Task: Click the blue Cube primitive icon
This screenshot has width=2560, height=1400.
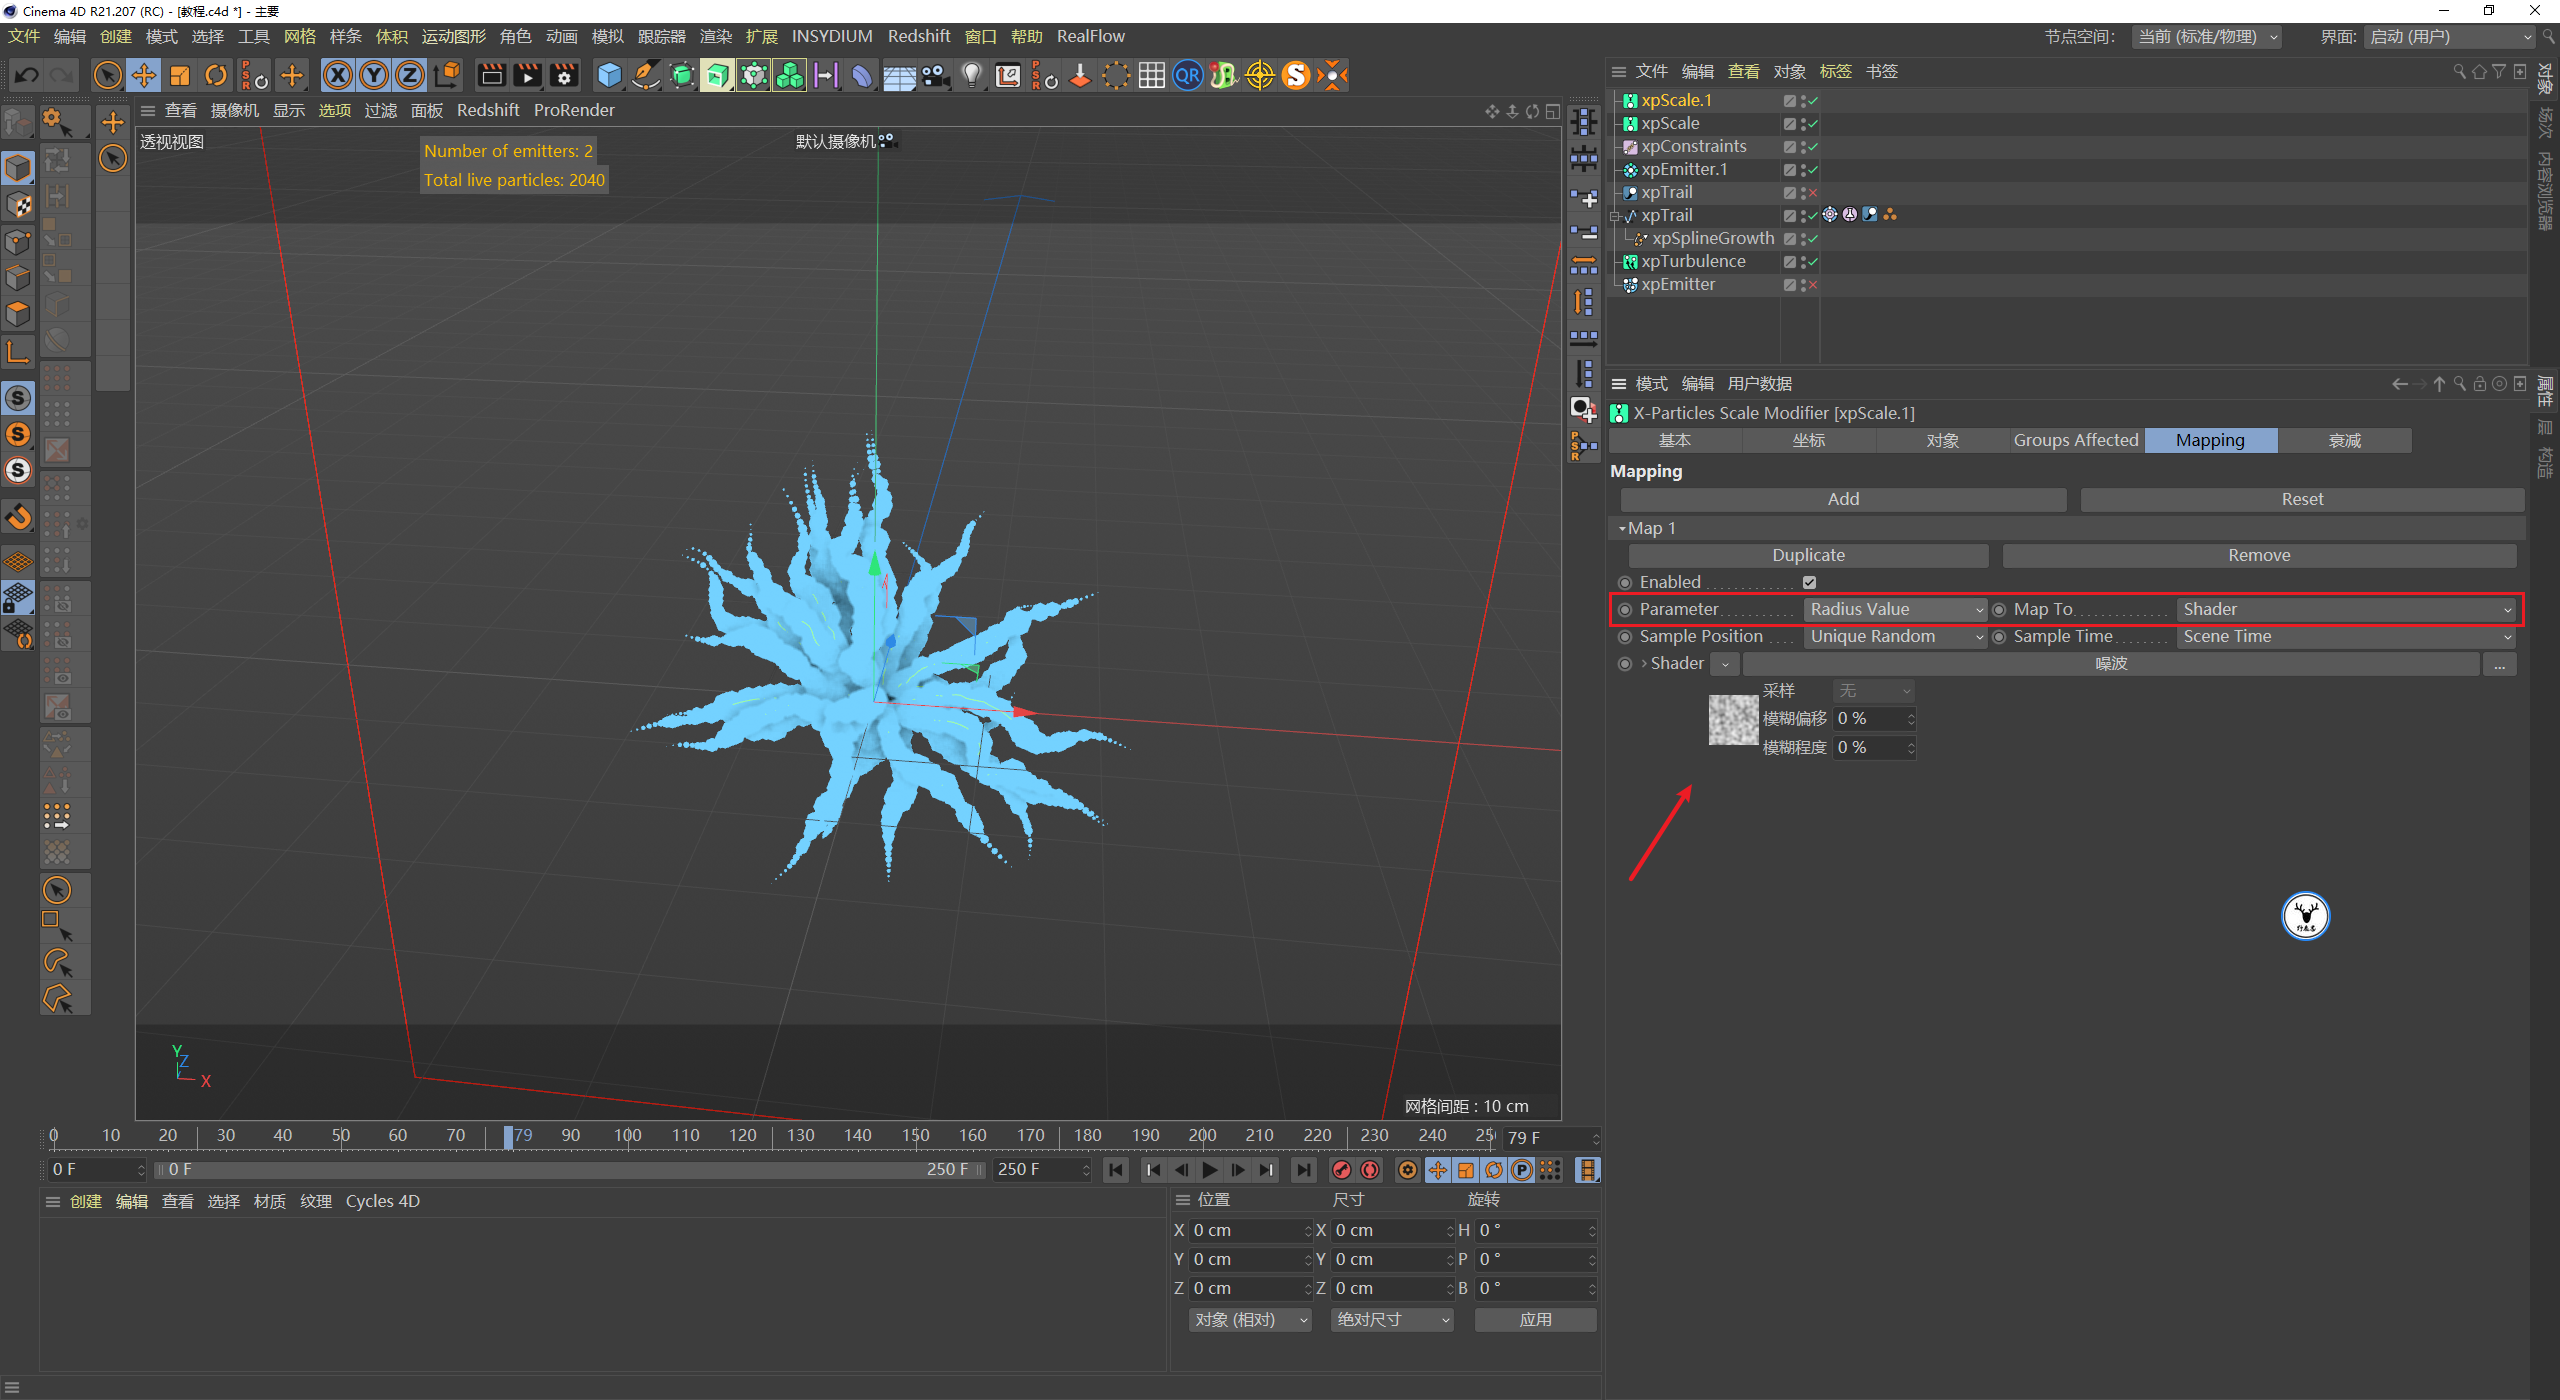Action: pyautogui.click(x=609, y=75)
